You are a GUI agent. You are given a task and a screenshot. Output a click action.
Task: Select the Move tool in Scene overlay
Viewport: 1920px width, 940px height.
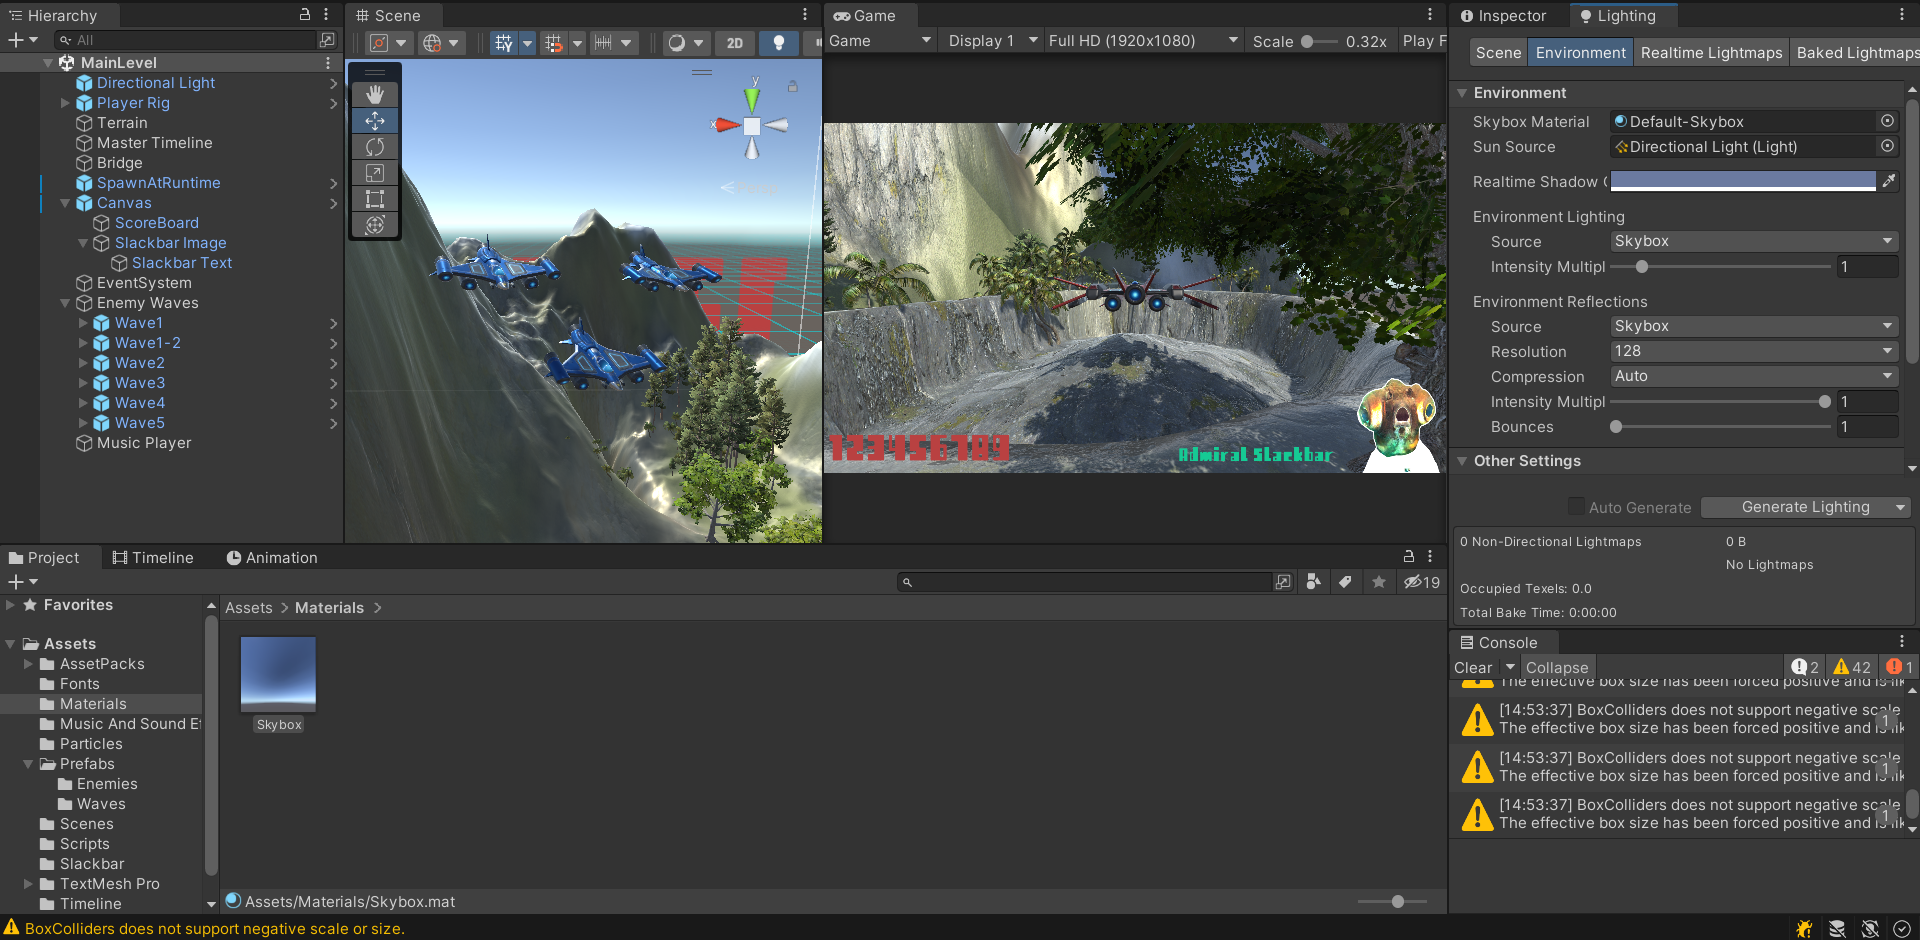tap(375, 120)
